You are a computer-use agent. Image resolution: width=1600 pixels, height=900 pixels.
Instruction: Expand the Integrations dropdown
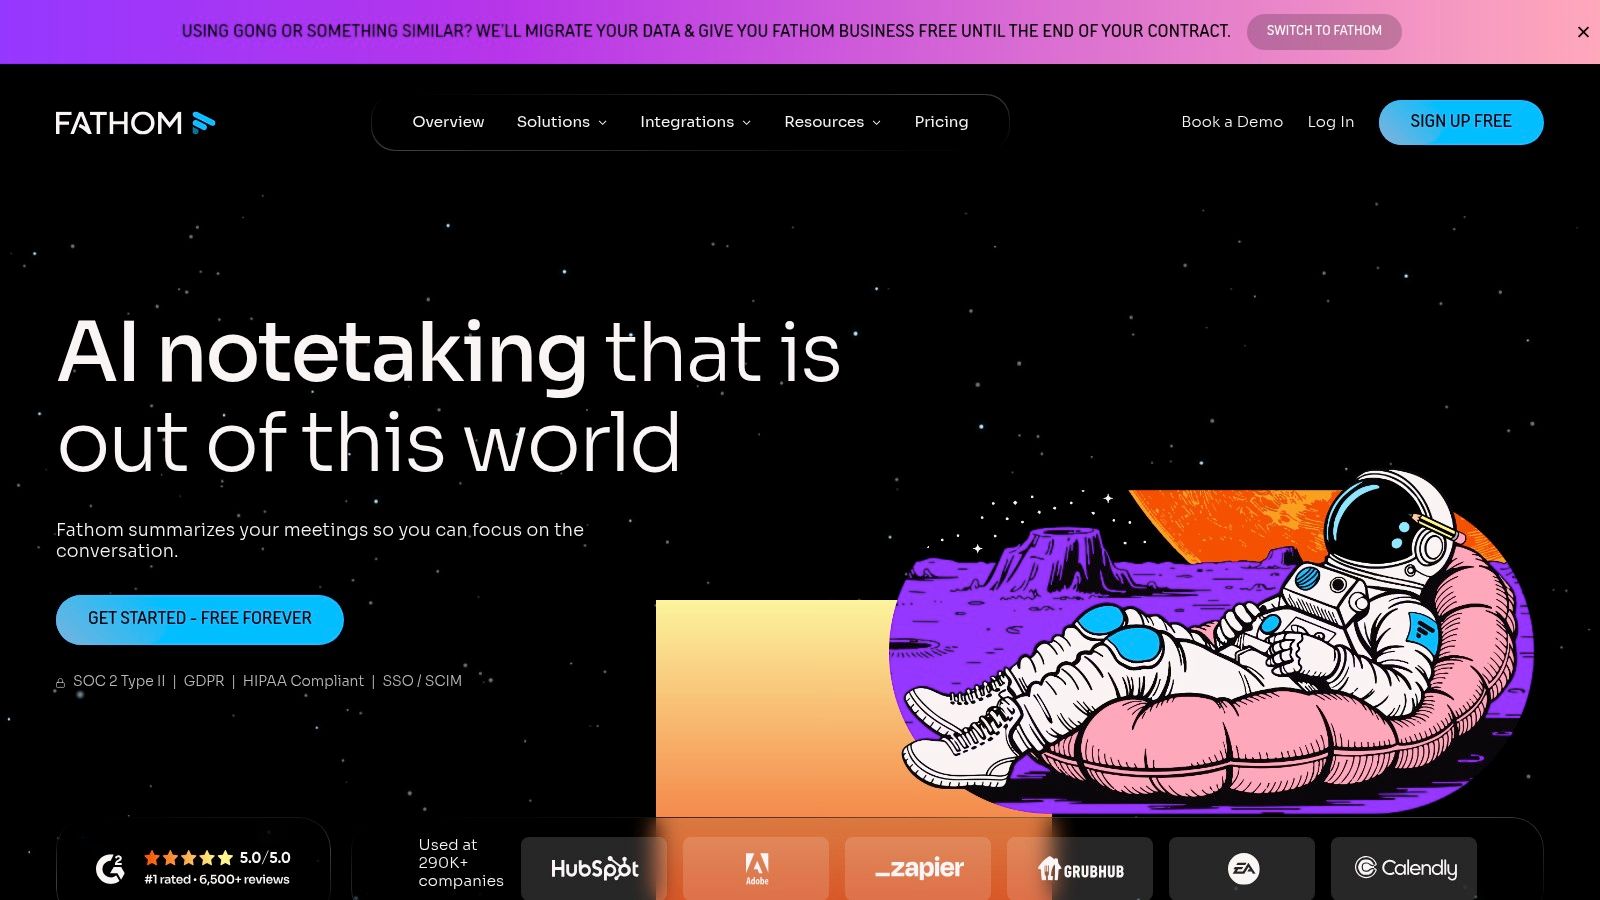pyautogui.click(x=695, y=122)
